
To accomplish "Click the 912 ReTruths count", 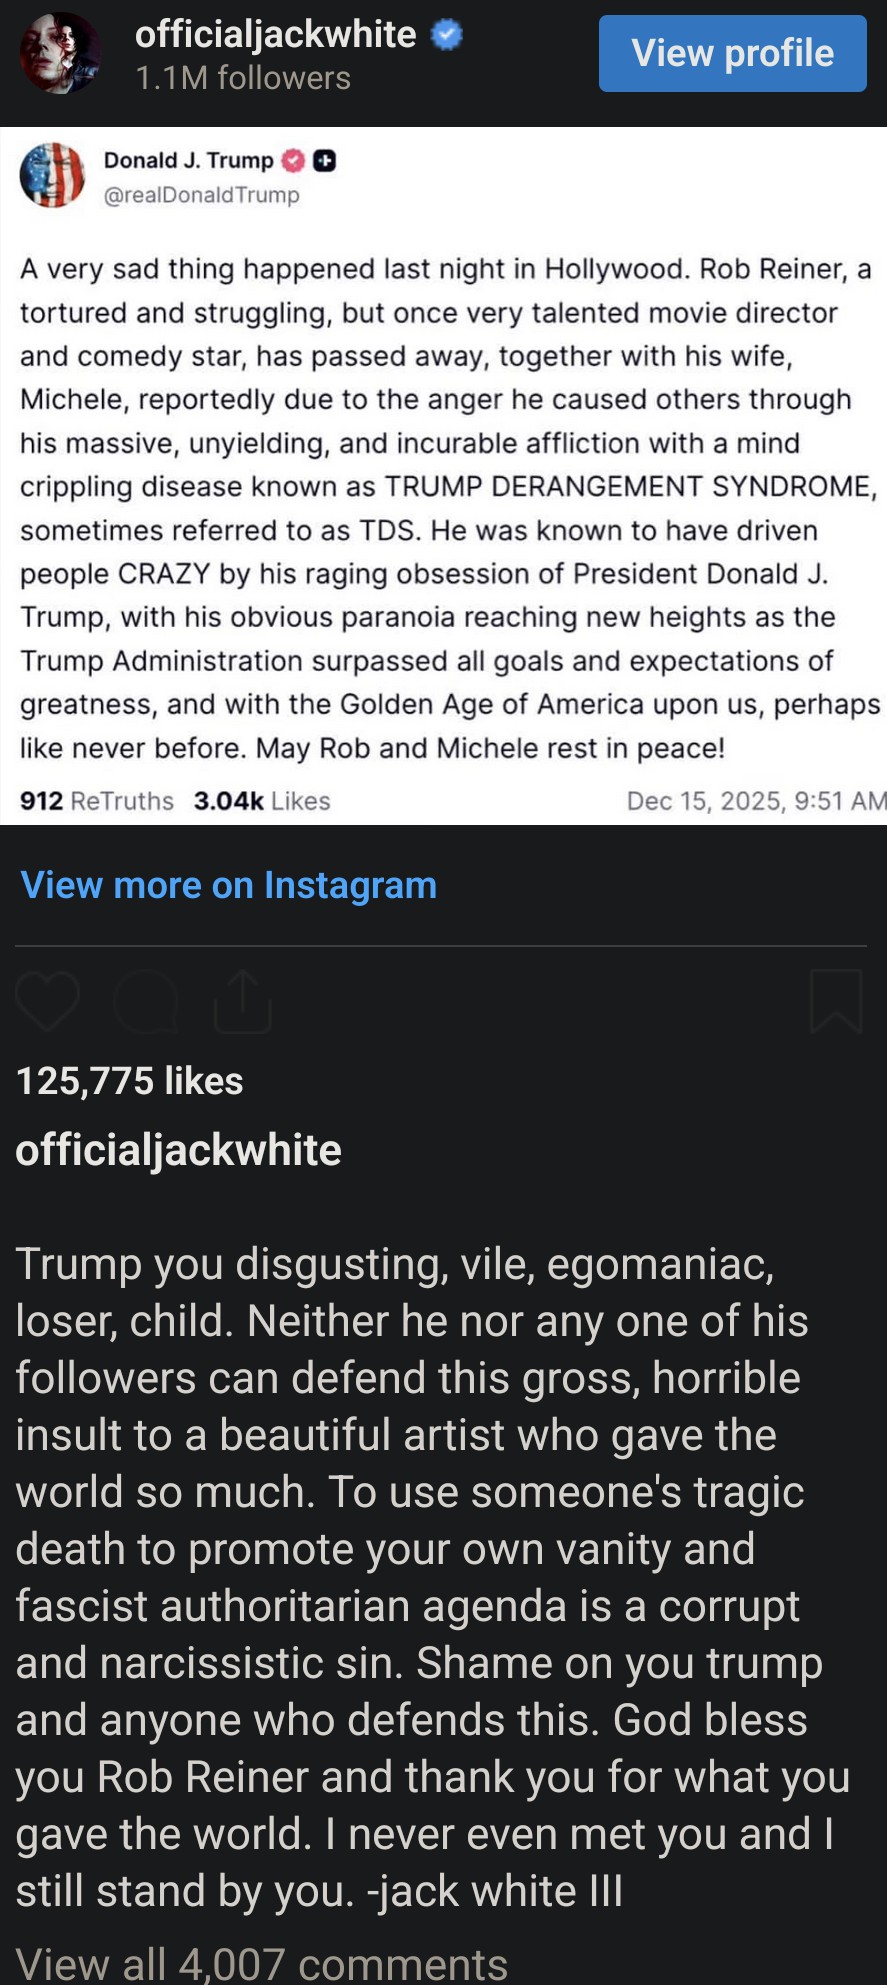I will point(96,801).
